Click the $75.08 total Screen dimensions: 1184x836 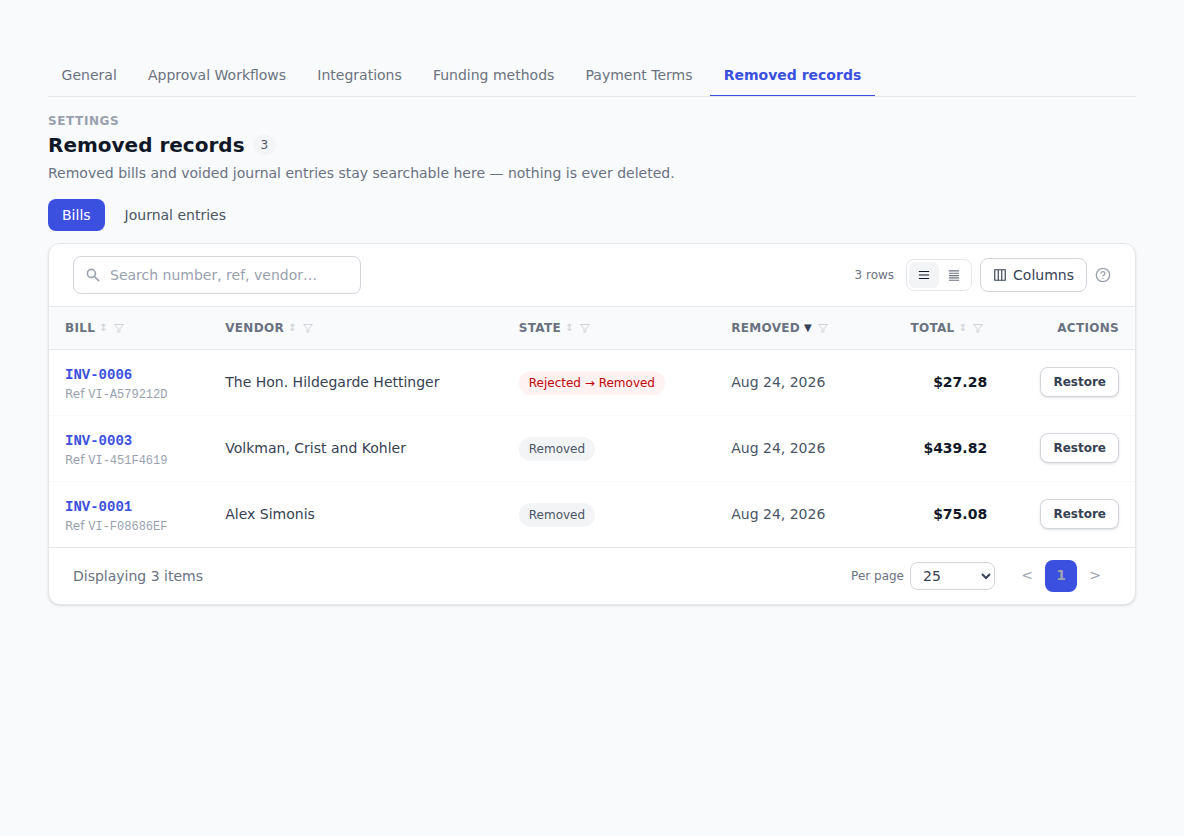960,514
